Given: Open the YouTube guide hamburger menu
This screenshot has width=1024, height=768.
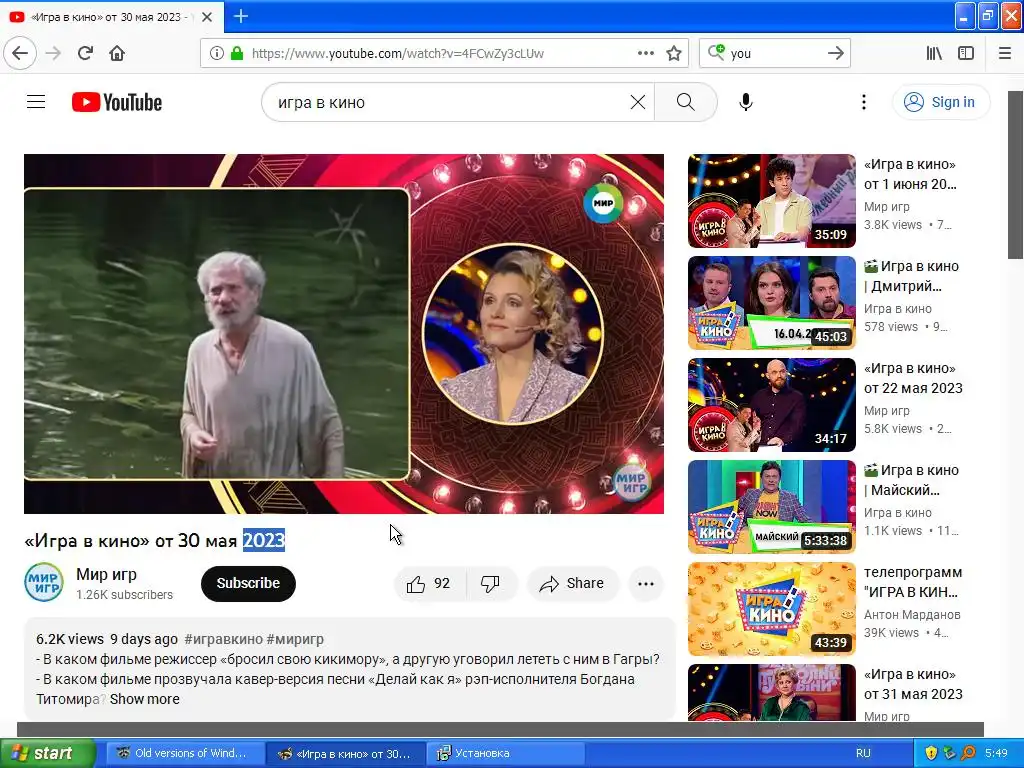Looking at the screenshot, I should tap(36, 102).
